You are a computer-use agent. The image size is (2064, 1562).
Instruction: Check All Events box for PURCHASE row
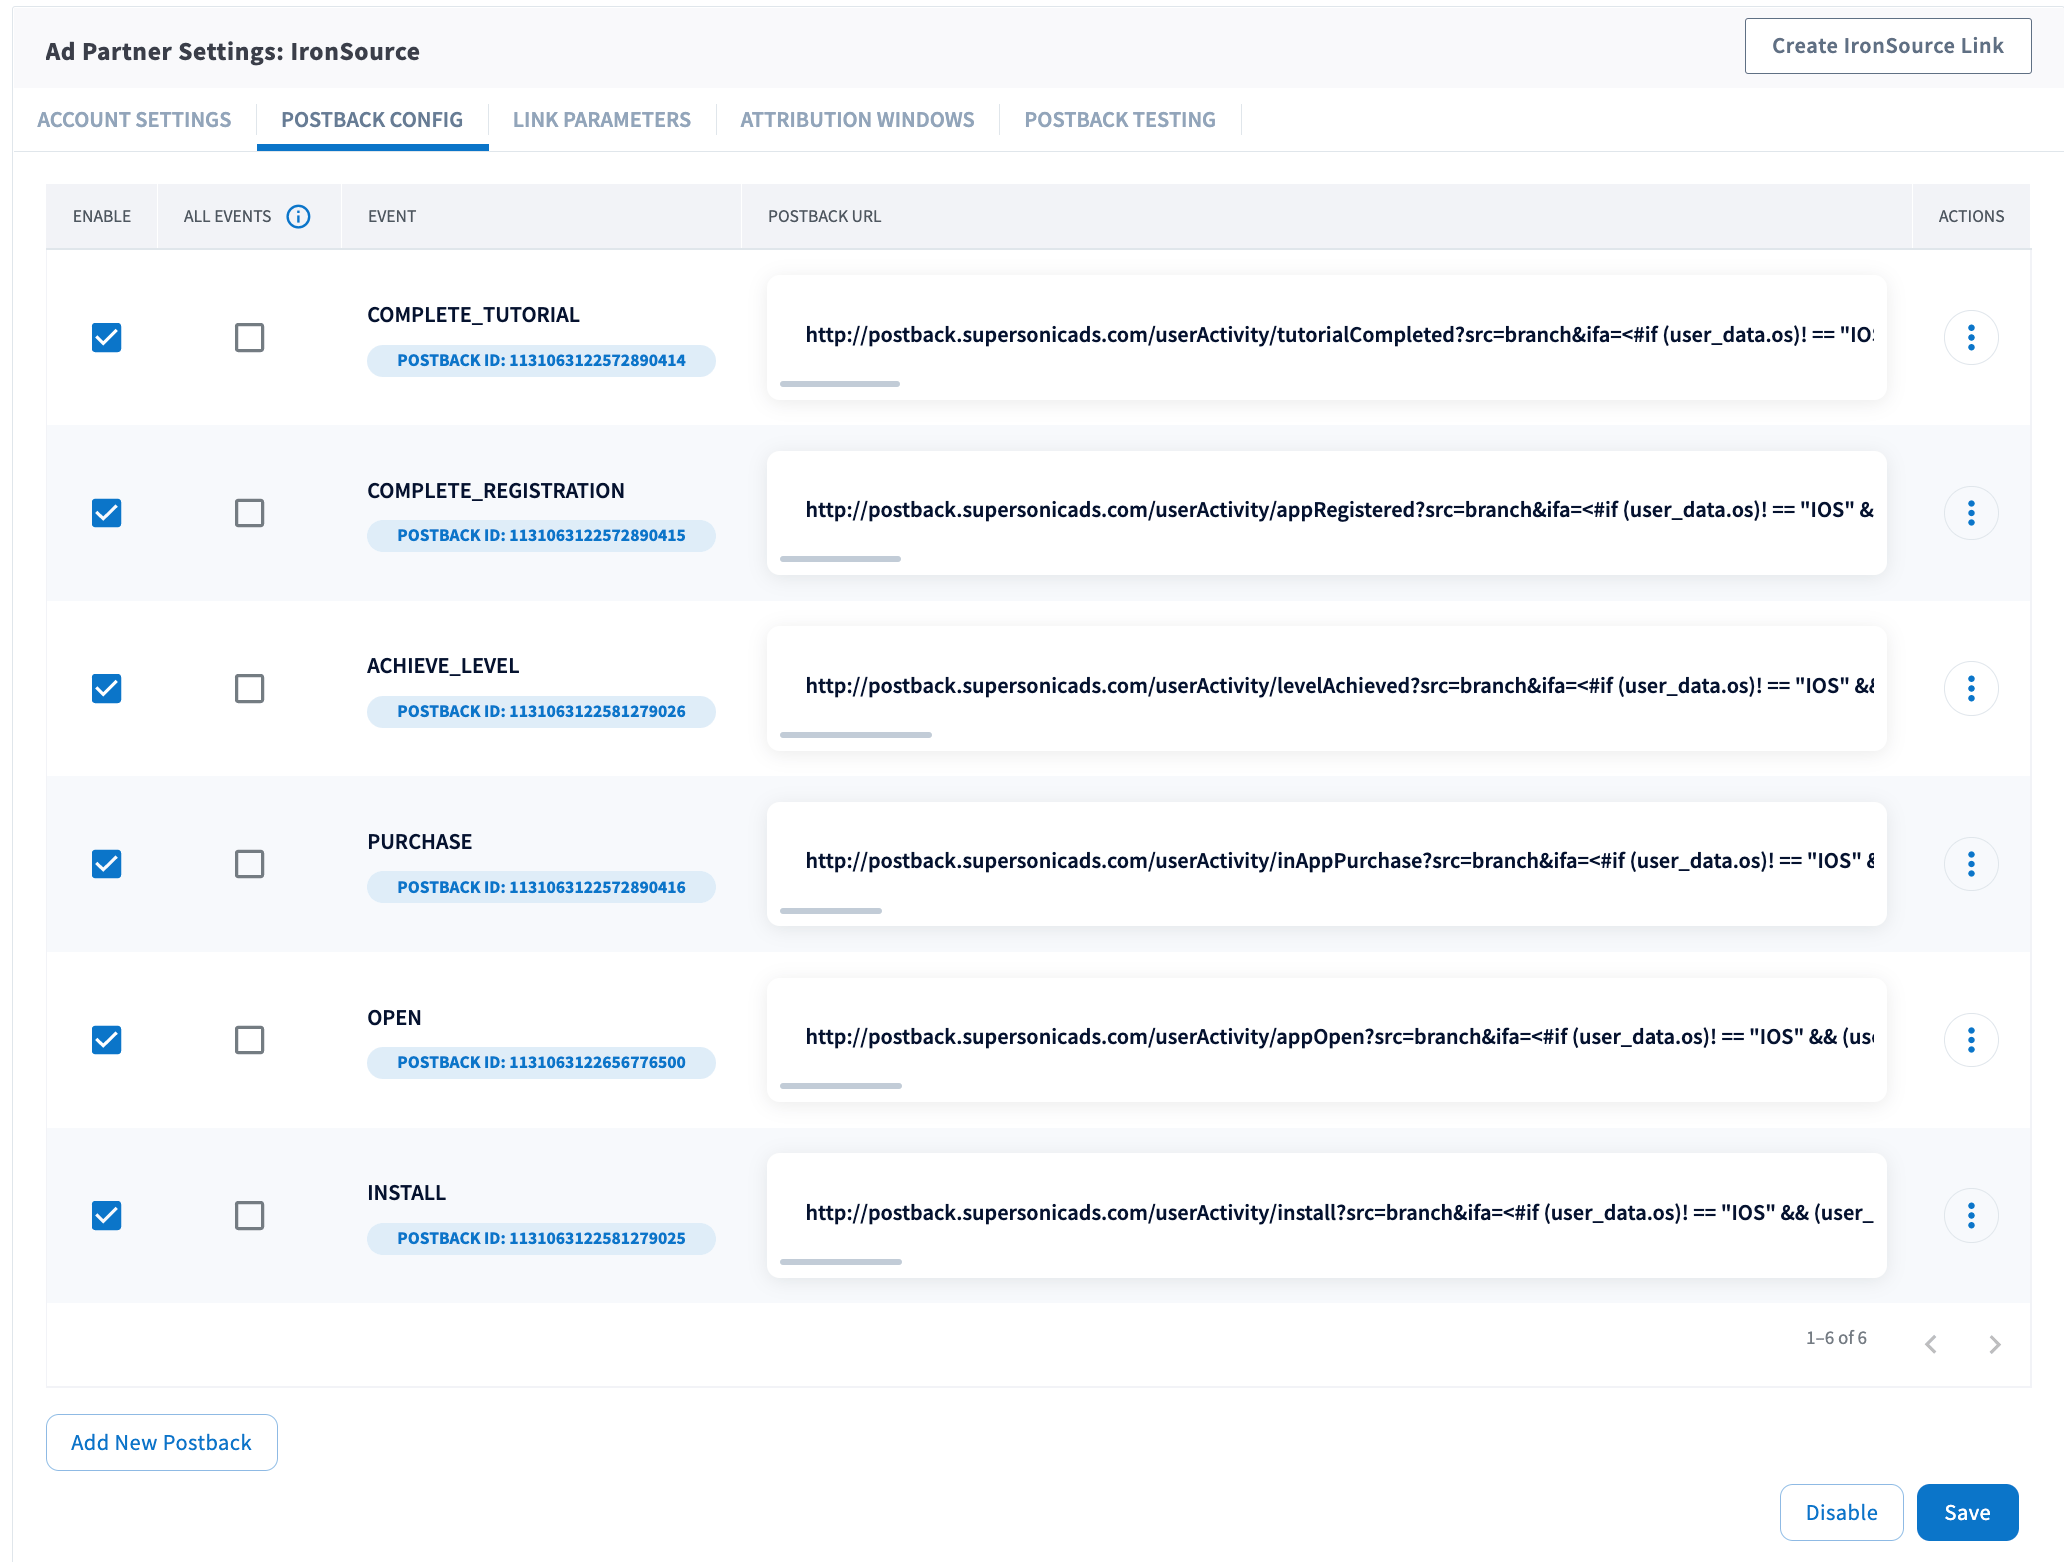click(x=249, y=864)
